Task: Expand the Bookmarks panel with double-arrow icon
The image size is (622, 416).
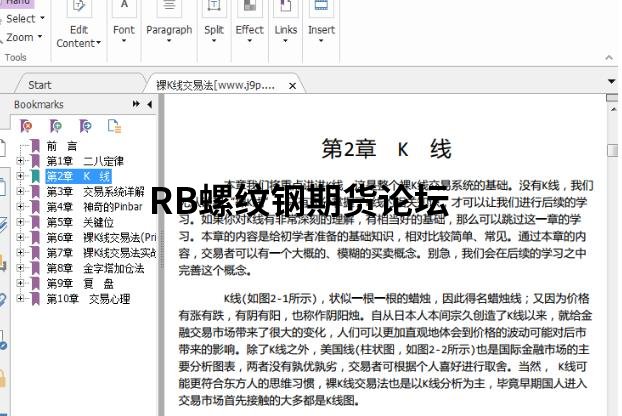Action: (136, 104)
